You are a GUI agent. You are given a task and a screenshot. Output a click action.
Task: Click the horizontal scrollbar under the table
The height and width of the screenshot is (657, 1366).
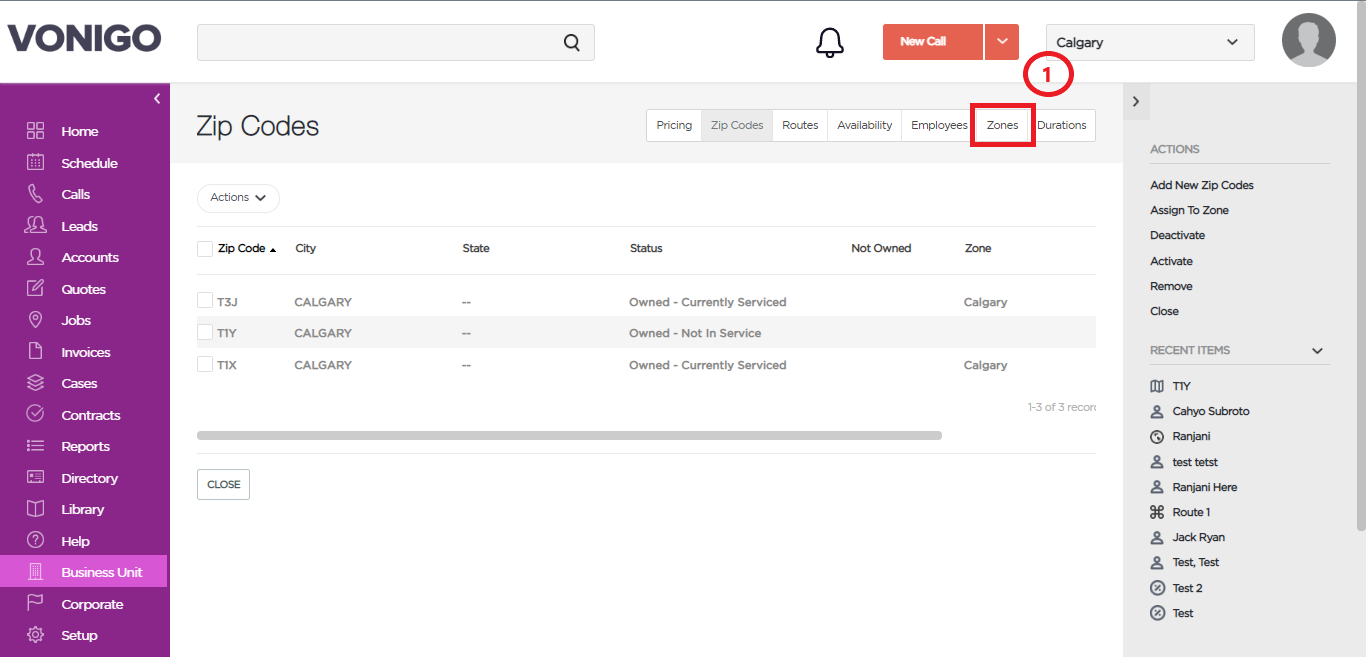569,435
